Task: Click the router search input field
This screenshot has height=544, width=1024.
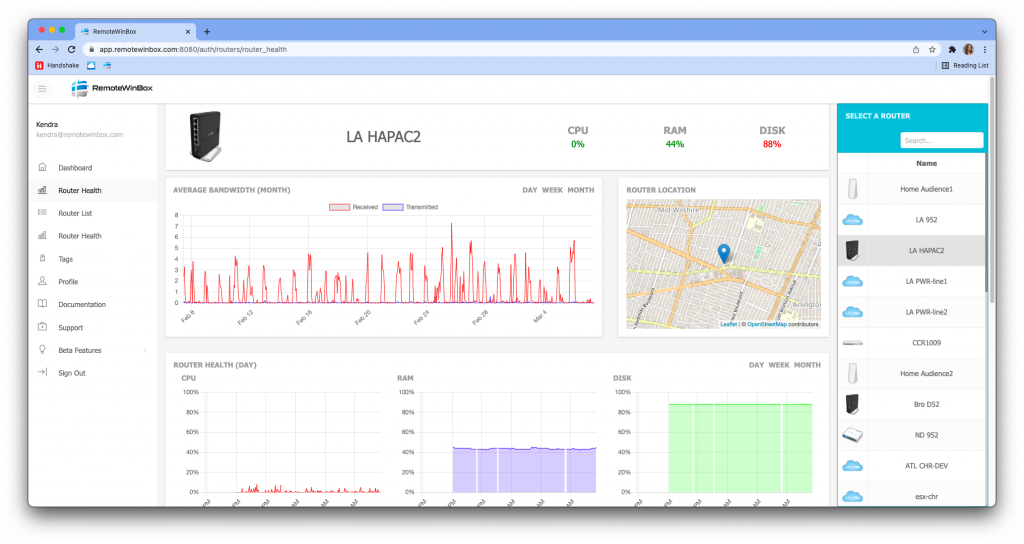Action: (941, 140)
